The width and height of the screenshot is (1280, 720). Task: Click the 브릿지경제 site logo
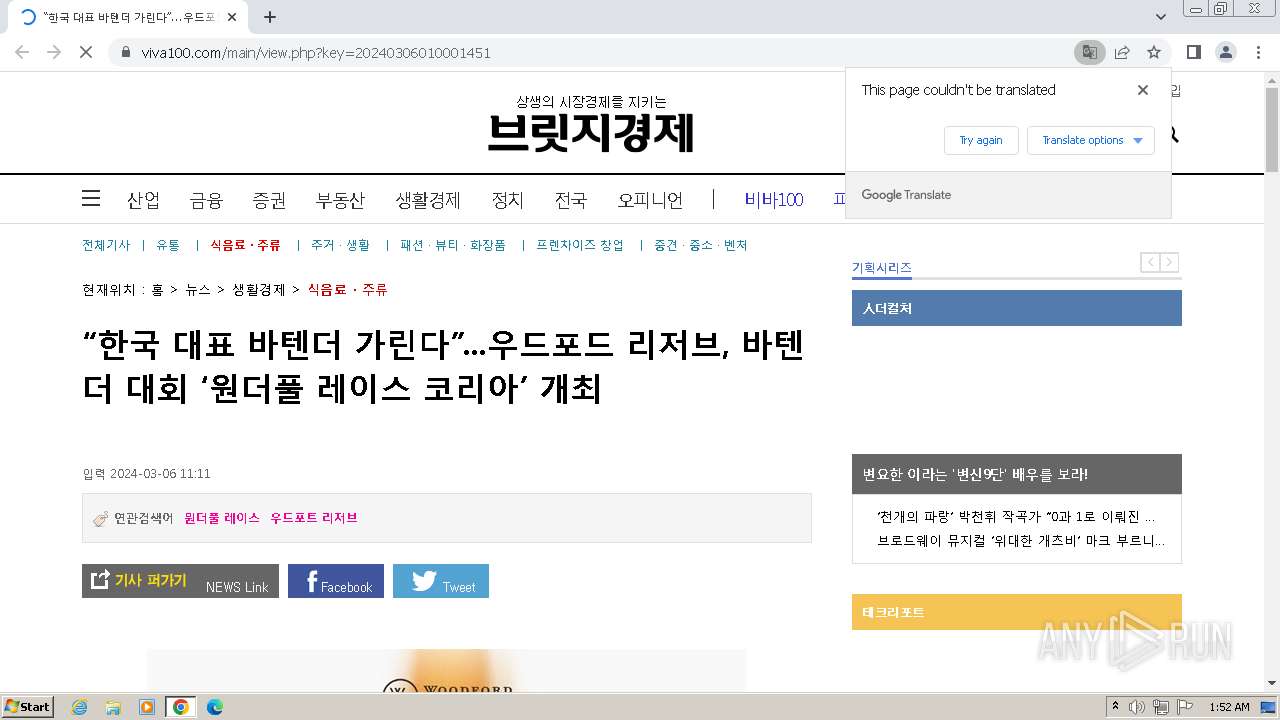coord(591,131)
